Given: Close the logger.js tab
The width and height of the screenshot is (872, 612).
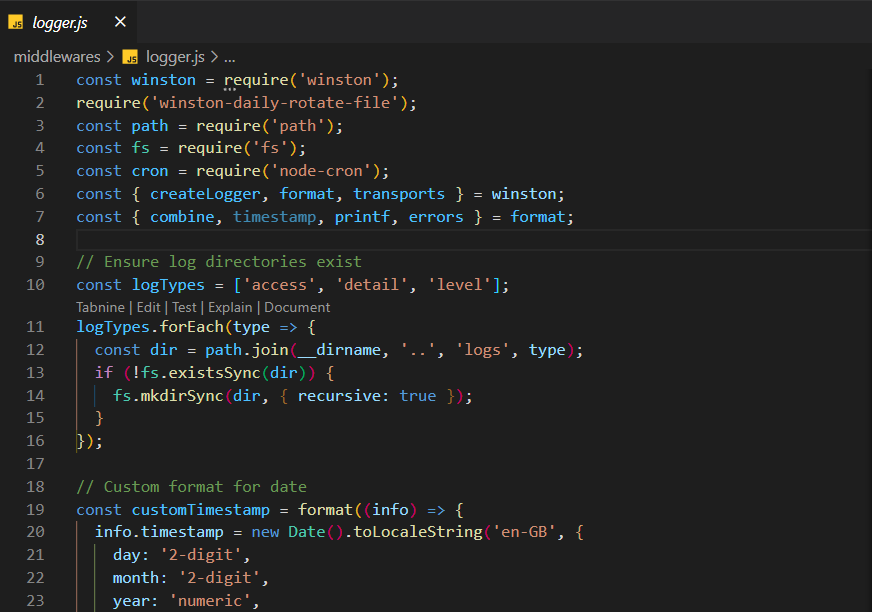Looking at the screenshot, I should click(119, 21).
